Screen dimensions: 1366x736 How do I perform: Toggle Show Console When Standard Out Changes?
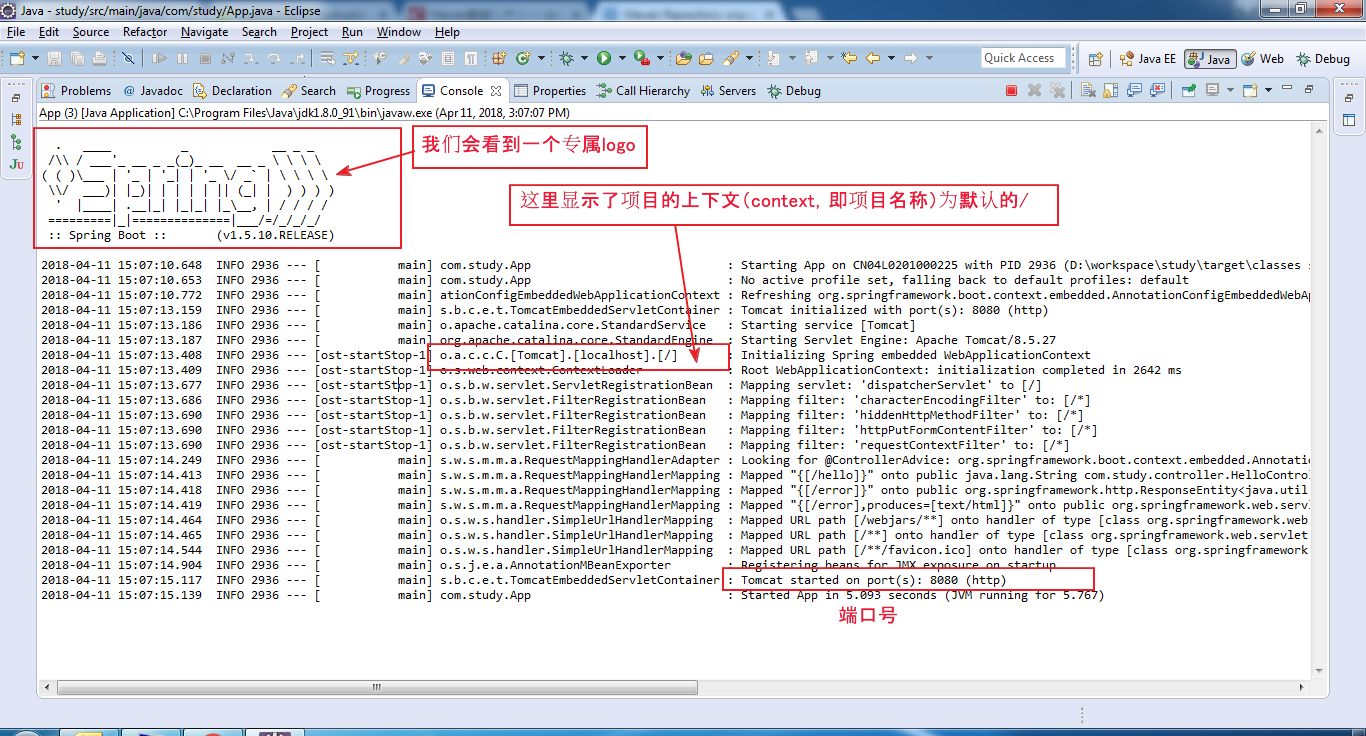(x=1134, y=90)
